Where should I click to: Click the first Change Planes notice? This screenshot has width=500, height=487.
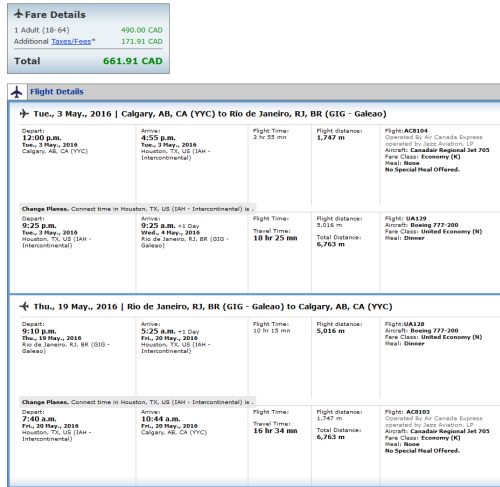(x=137, y=209)
